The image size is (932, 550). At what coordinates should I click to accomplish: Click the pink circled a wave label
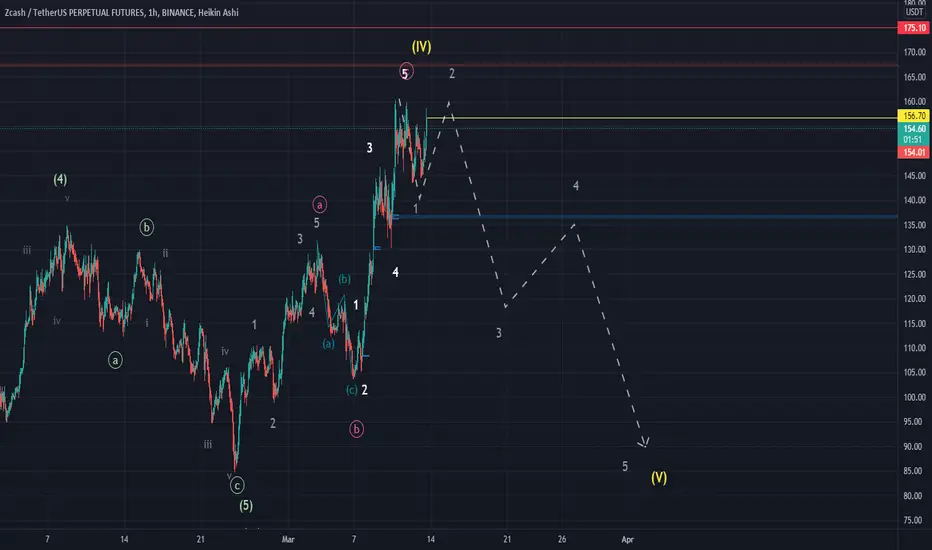[x=320, y=205]
